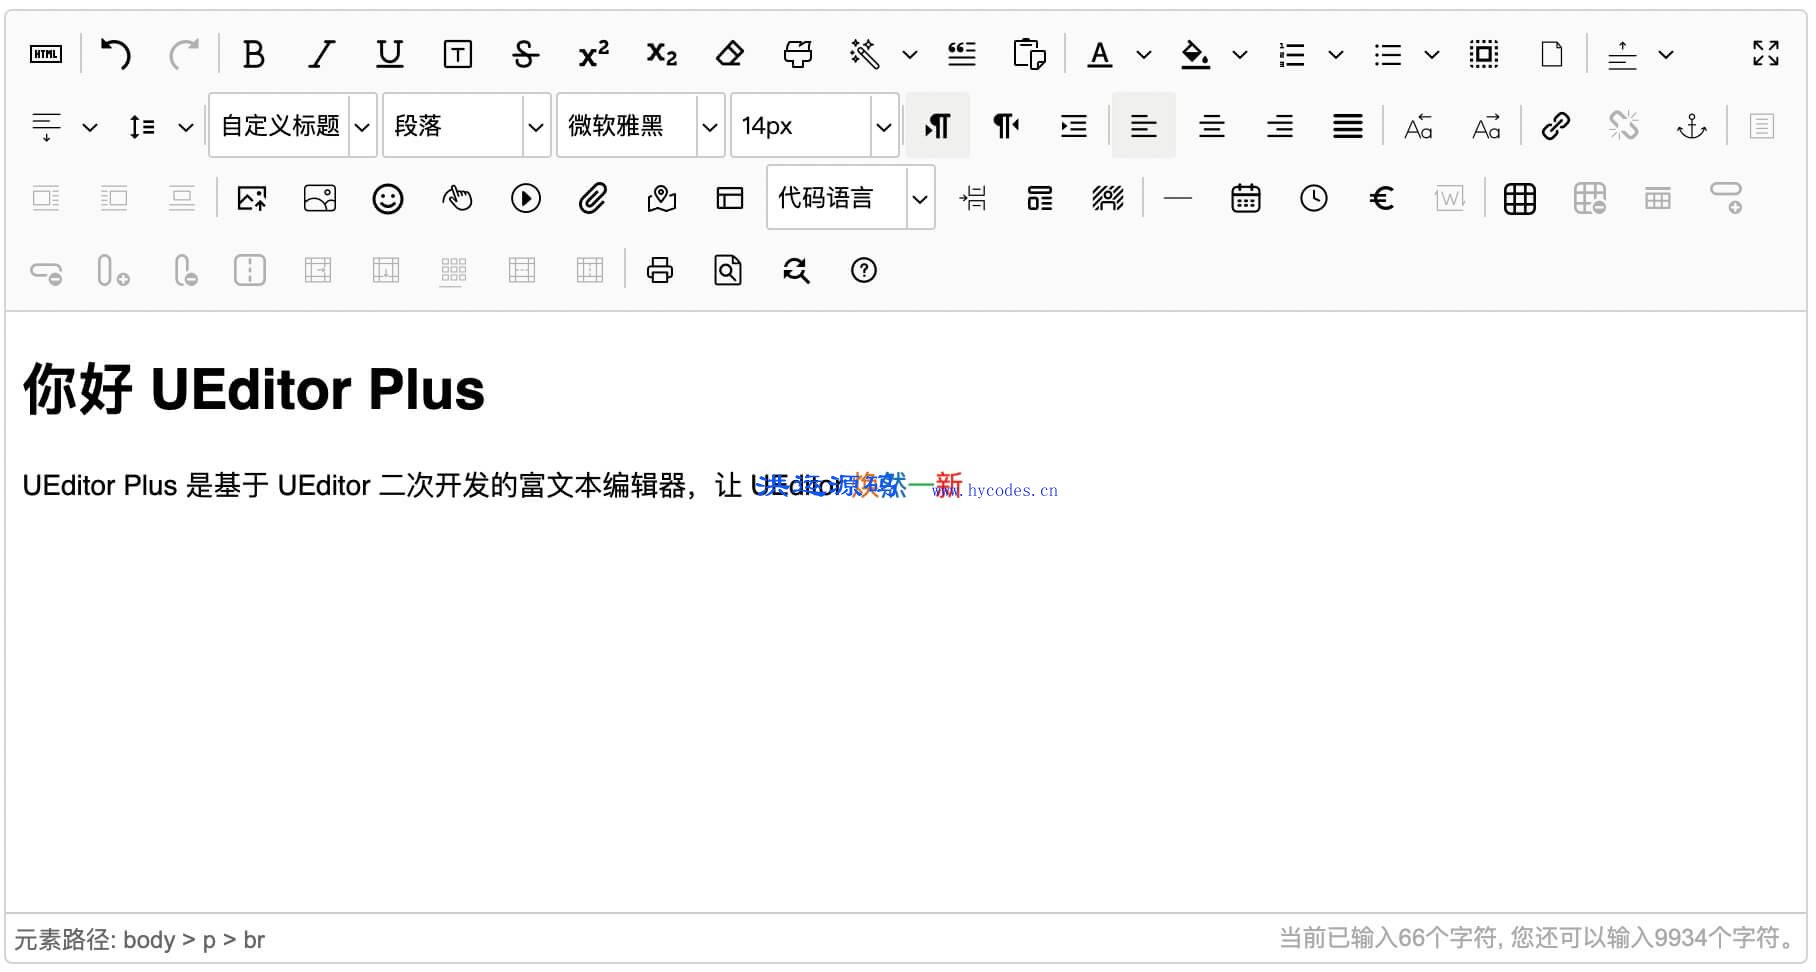1816x972 pixels.
Task: Click the 你好 UEditor Plus heading
Action: (254, 389)
